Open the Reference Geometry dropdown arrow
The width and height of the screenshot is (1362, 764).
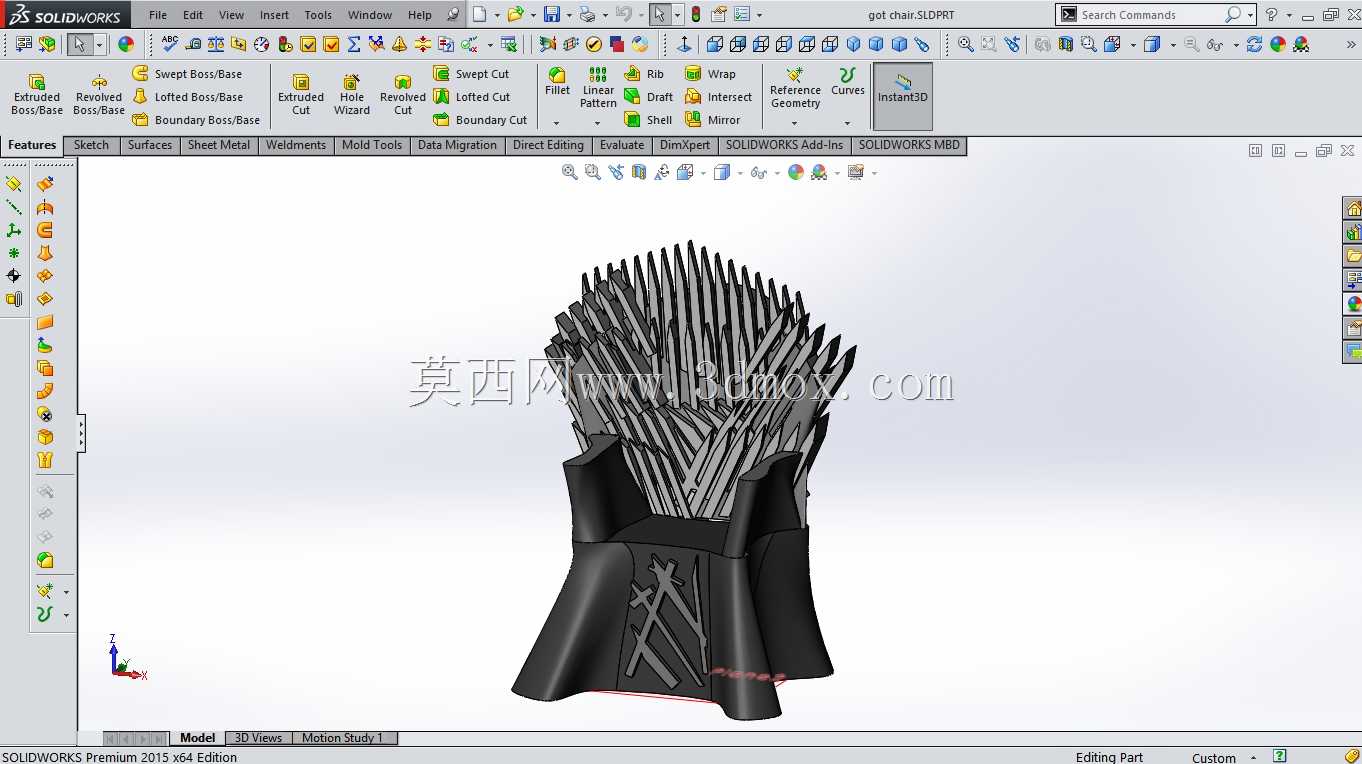[794, 123]
